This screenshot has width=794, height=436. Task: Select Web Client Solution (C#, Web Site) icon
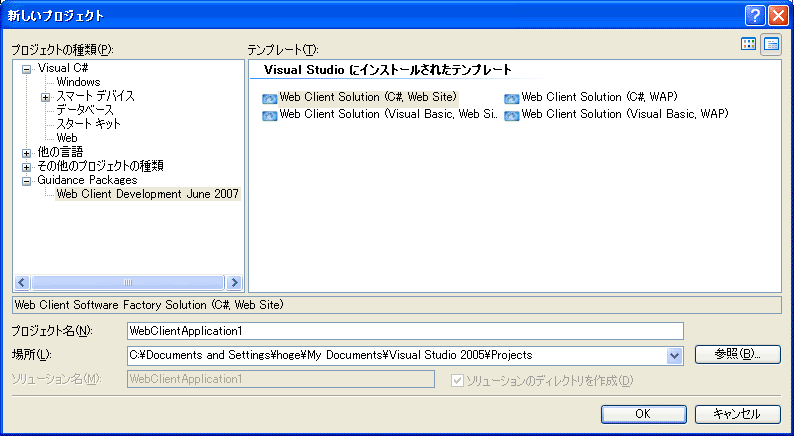tap(270, 98)
